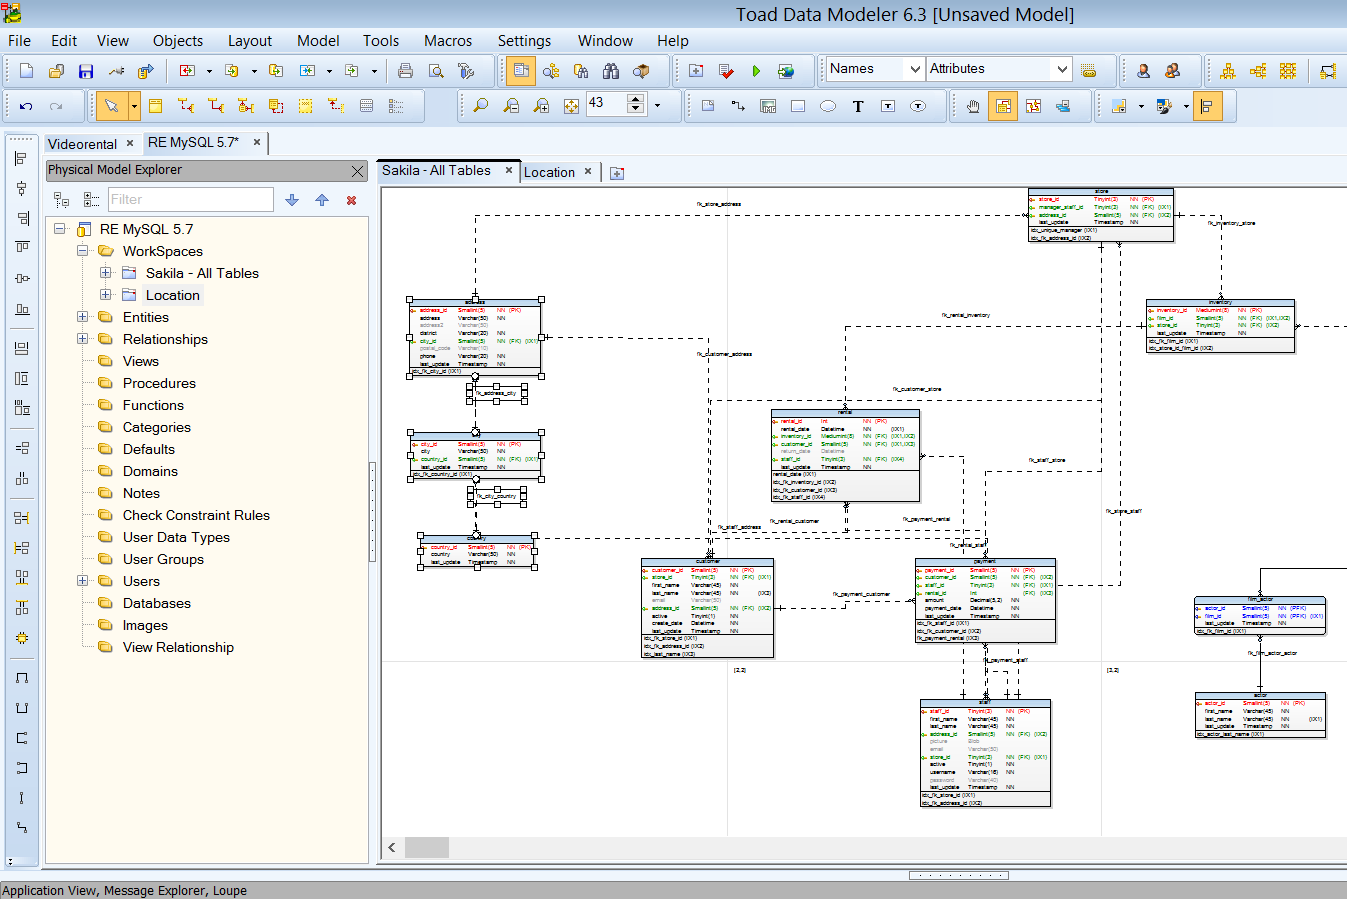Switch to the Location workspace tab
Screen dimensions: 1347x899
pos(549,172)
